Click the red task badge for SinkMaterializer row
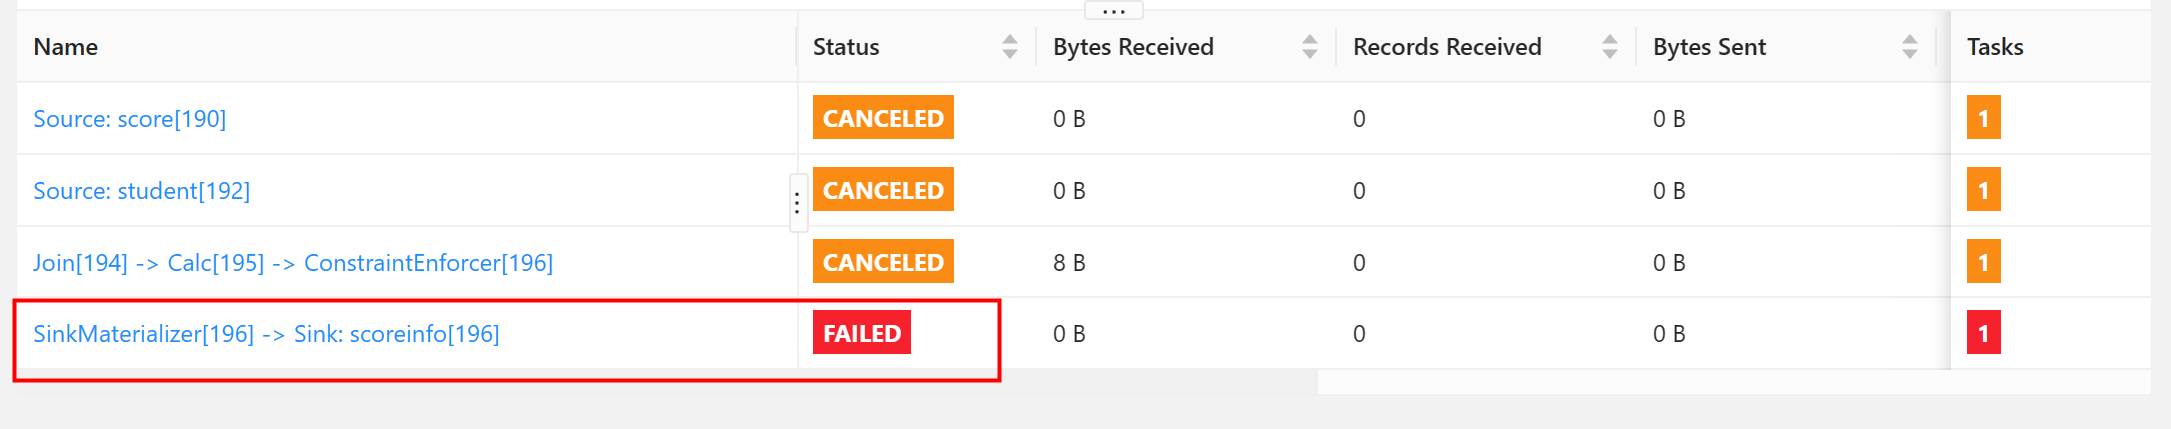Viewport: 2171px width, 429px height. [x=1983, y=333]
